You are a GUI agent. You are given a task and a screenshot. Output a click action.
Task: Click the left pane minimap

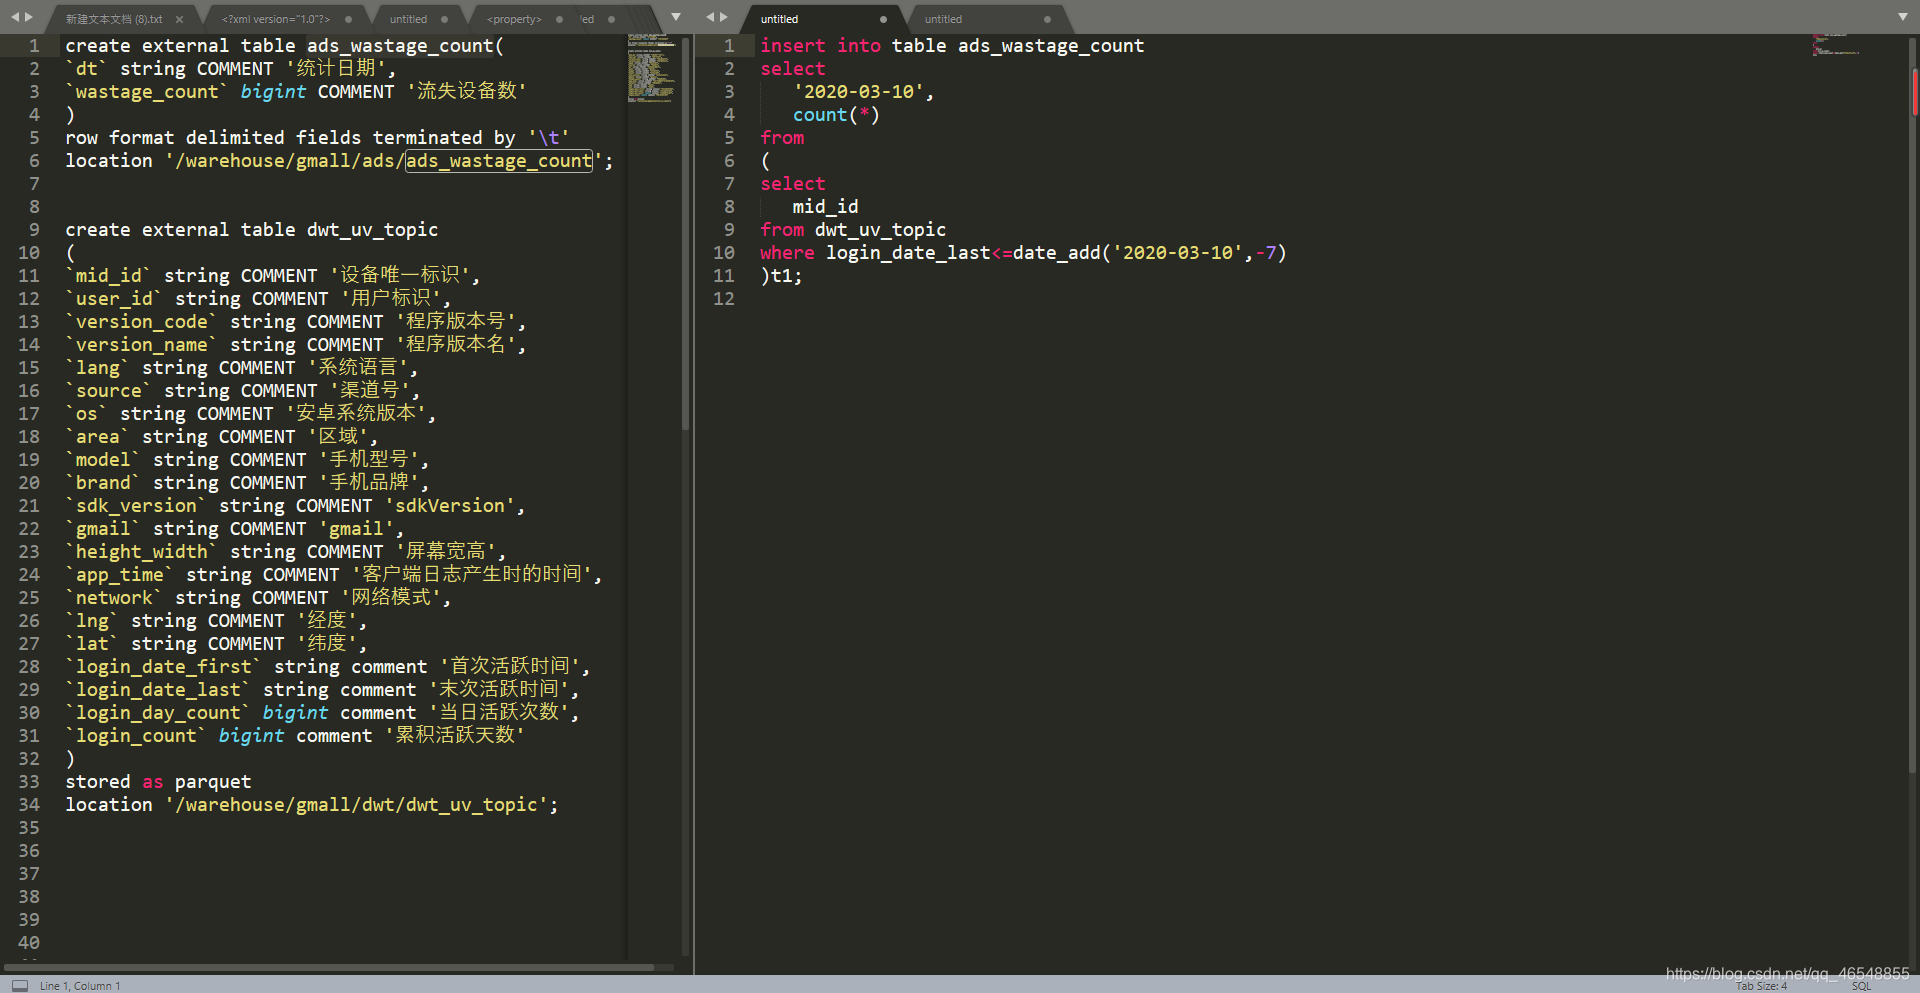click(651, 68)
